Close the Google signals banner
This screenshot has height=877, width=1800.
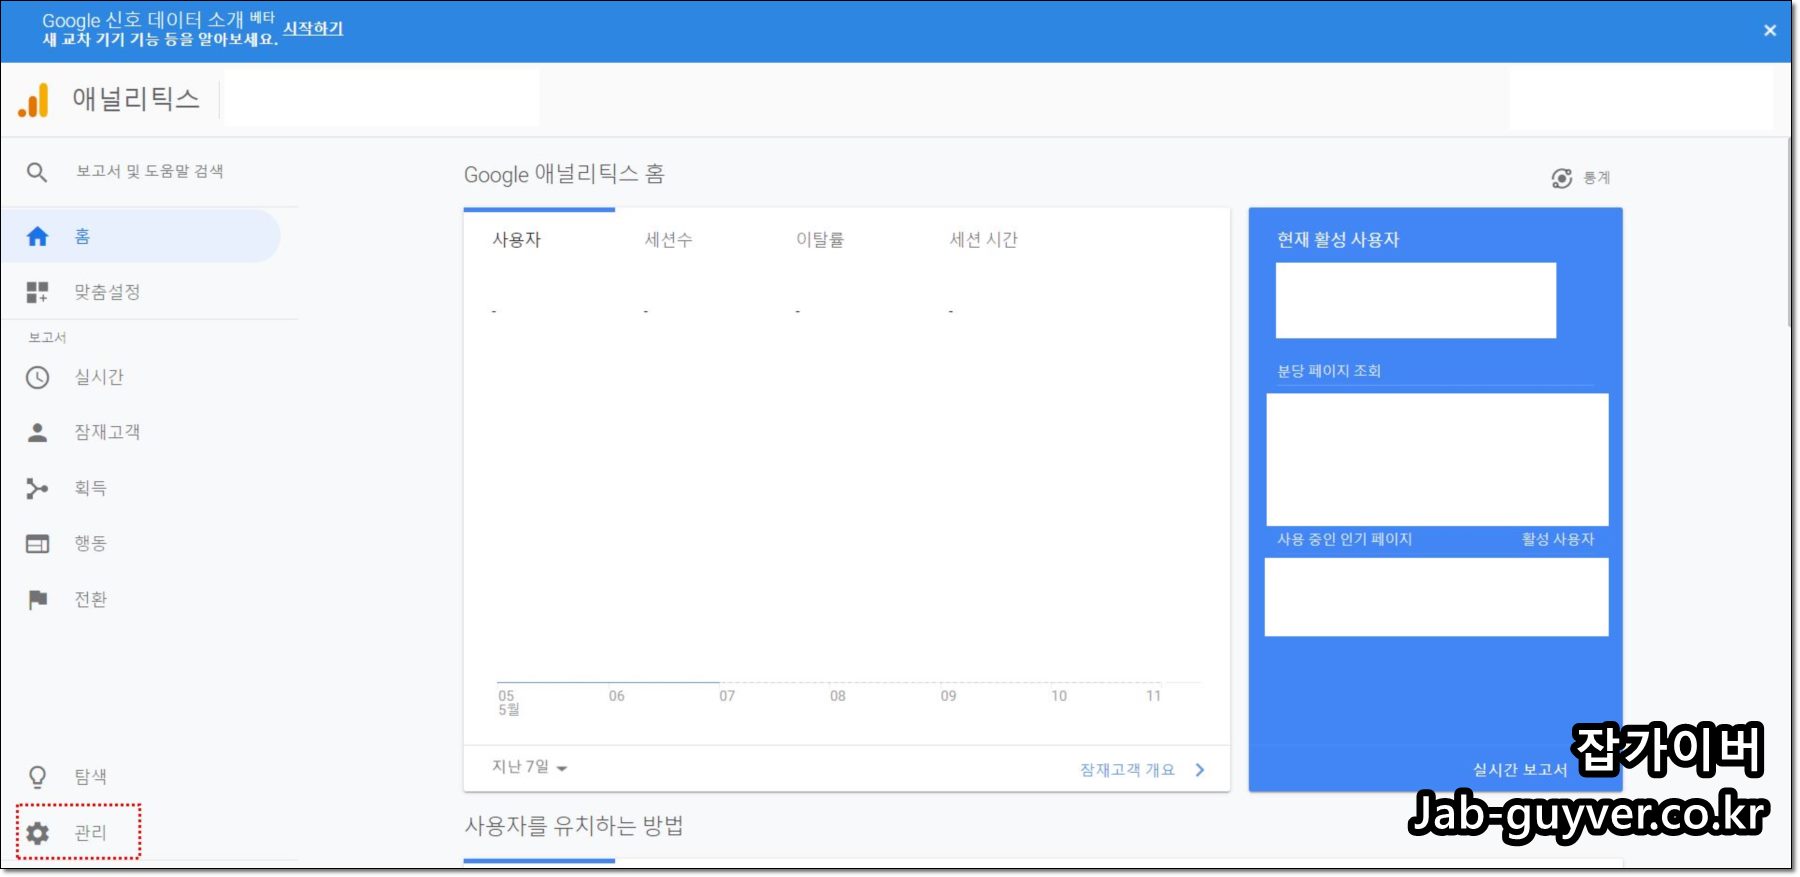1769,30
